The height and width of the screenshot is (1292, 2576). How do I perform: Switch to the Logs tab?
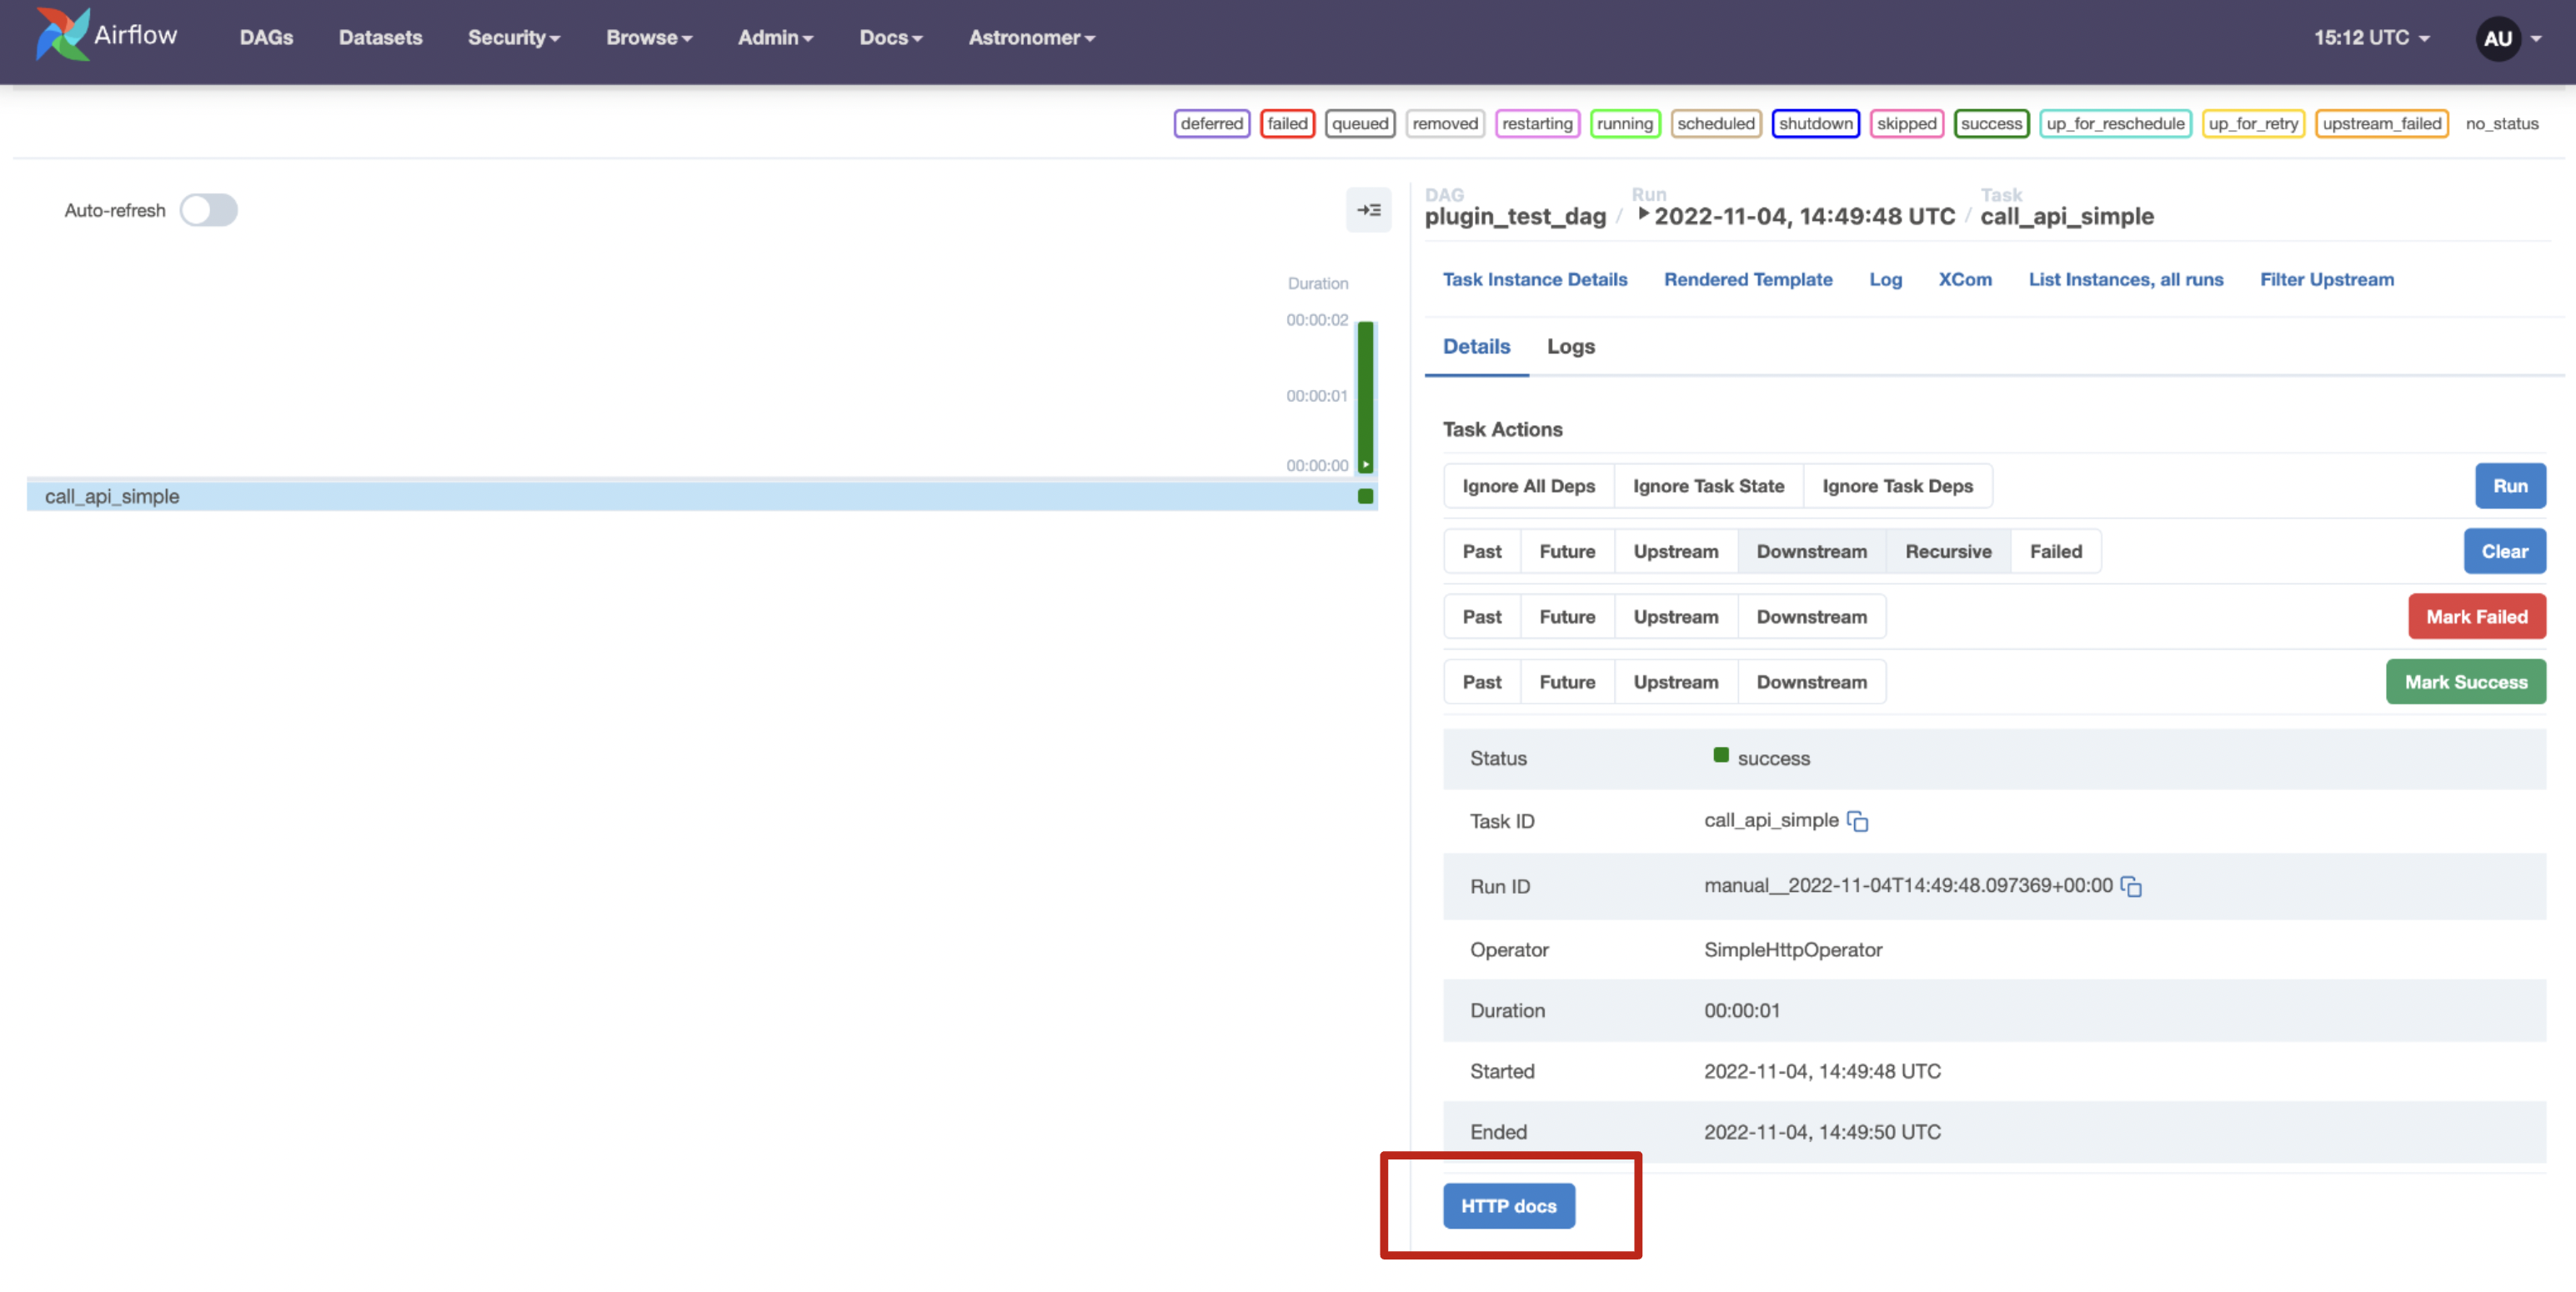click(1570, 347)
